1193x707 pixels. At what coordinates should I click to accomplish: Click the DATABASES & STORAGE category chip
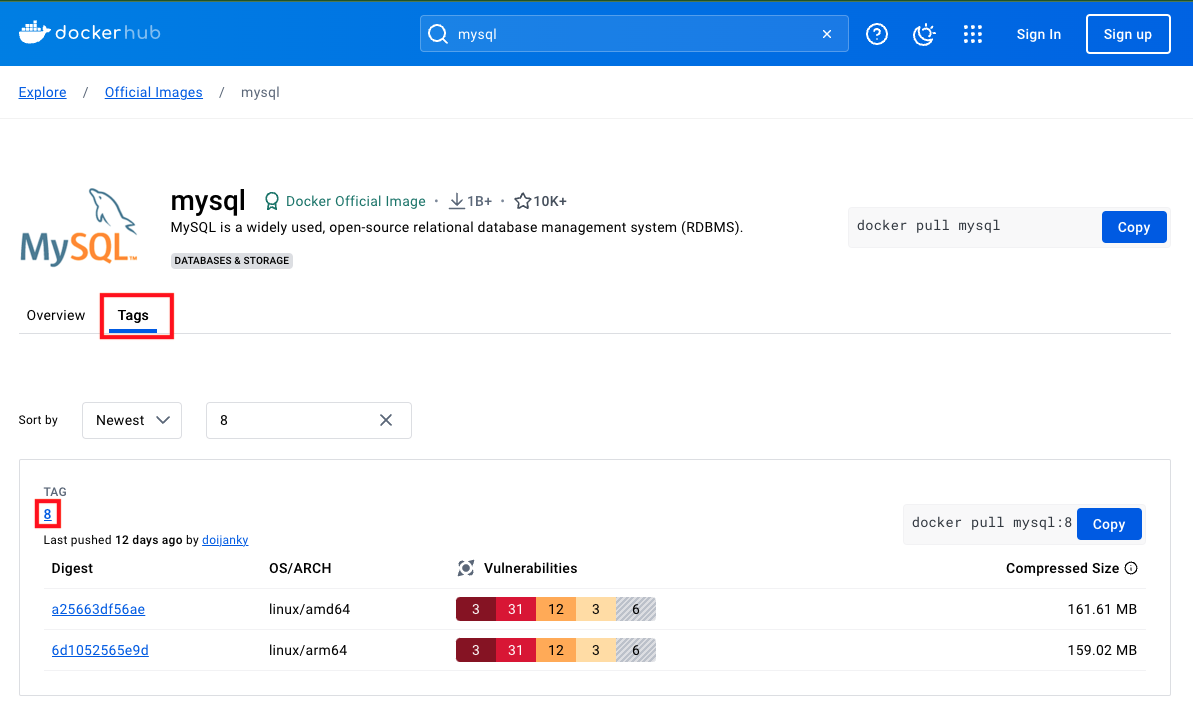coord(231,260)
